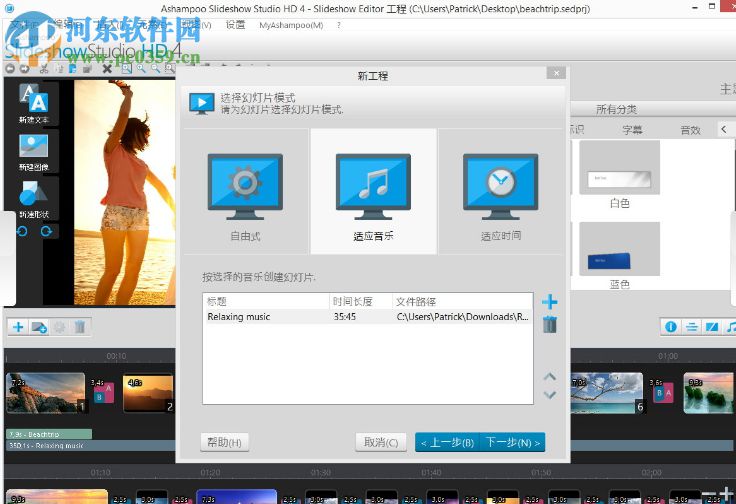
Task: Open the blue info icon above the timeline
Action: tap(671, 327)
